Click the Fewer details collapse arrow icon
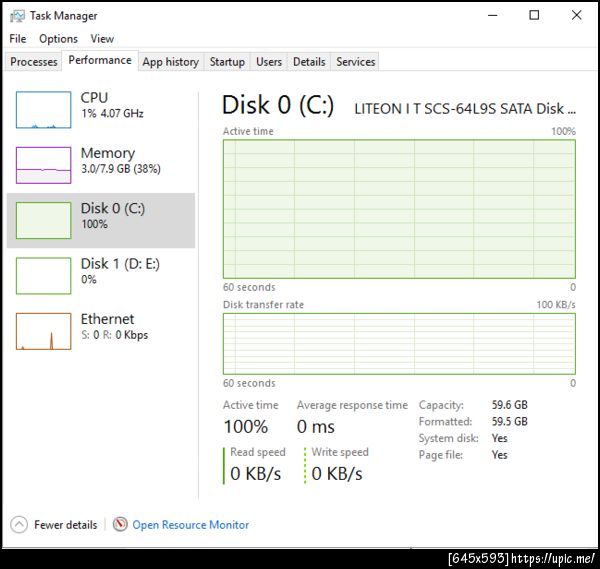Image resolution: width=600 pixels, height=569 pixels. [19, 525]
